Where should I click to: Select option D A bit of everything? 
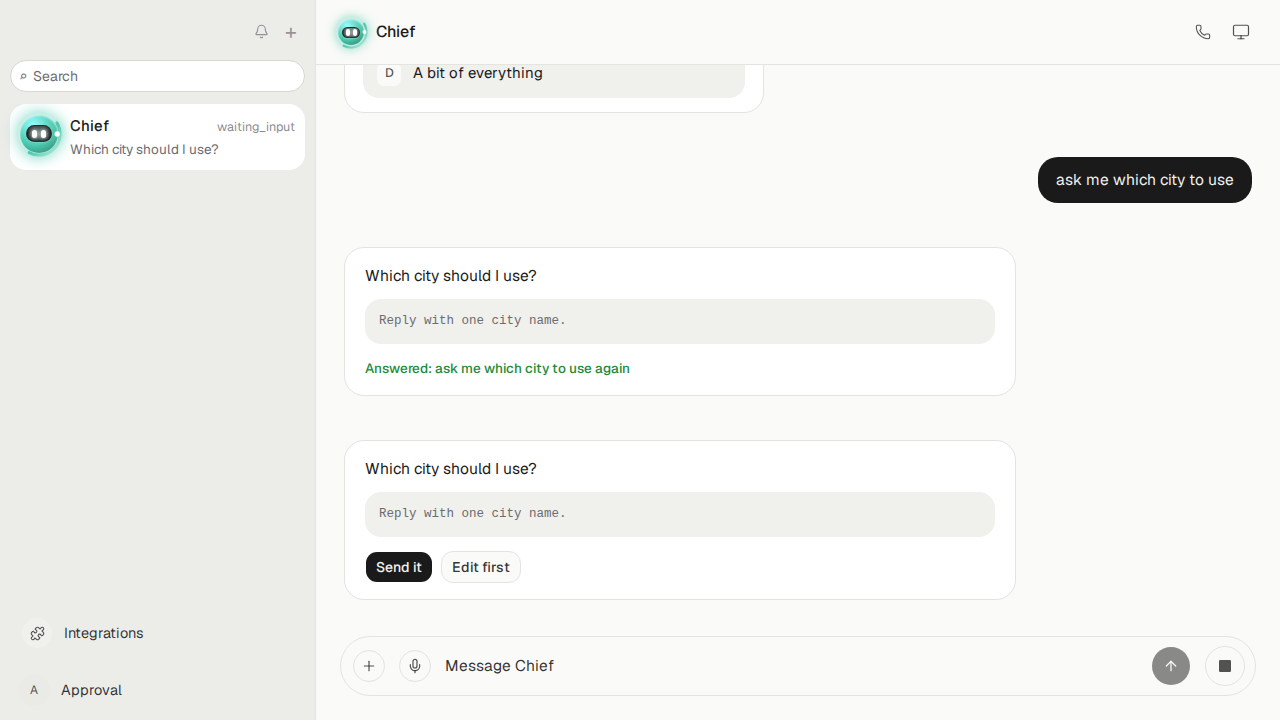pos(554,74)
